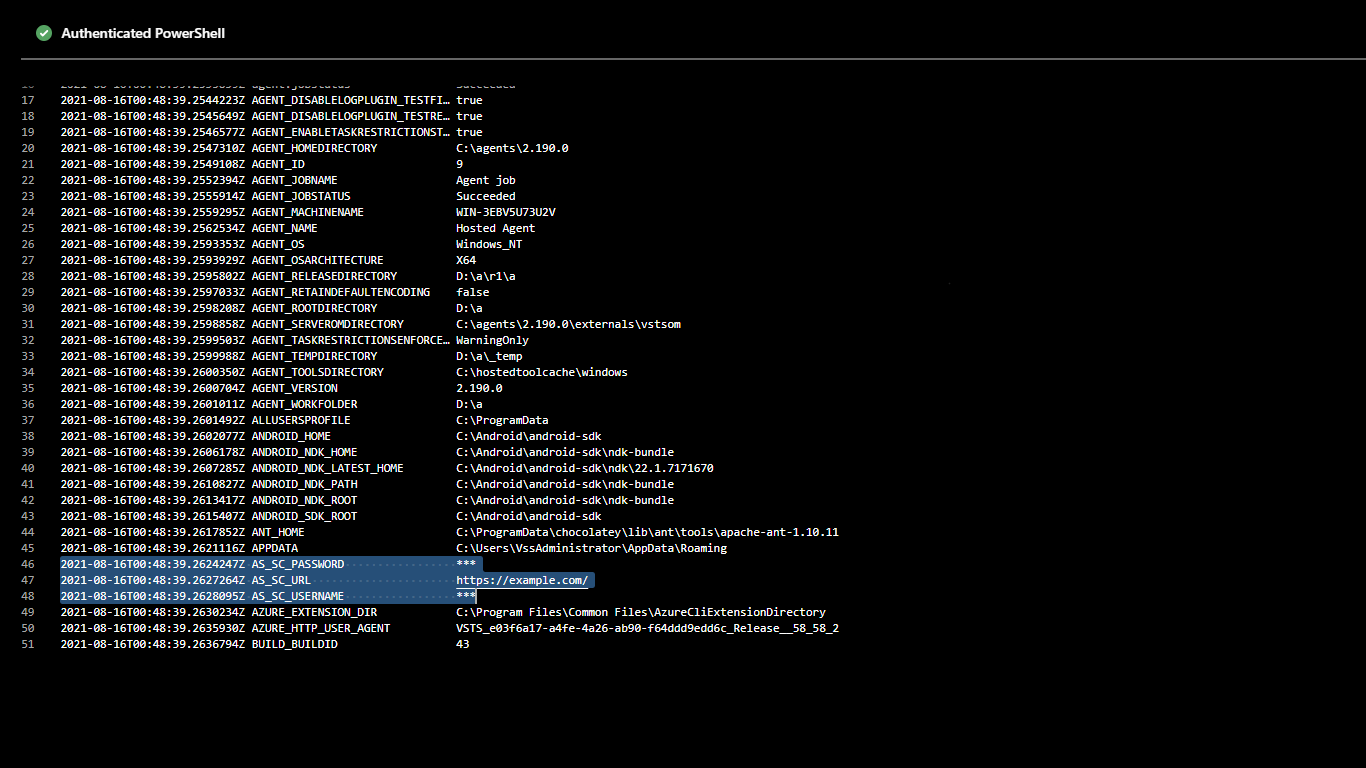
Task: Click line number 26 for AGENT_OS
Action: point(27,244)
